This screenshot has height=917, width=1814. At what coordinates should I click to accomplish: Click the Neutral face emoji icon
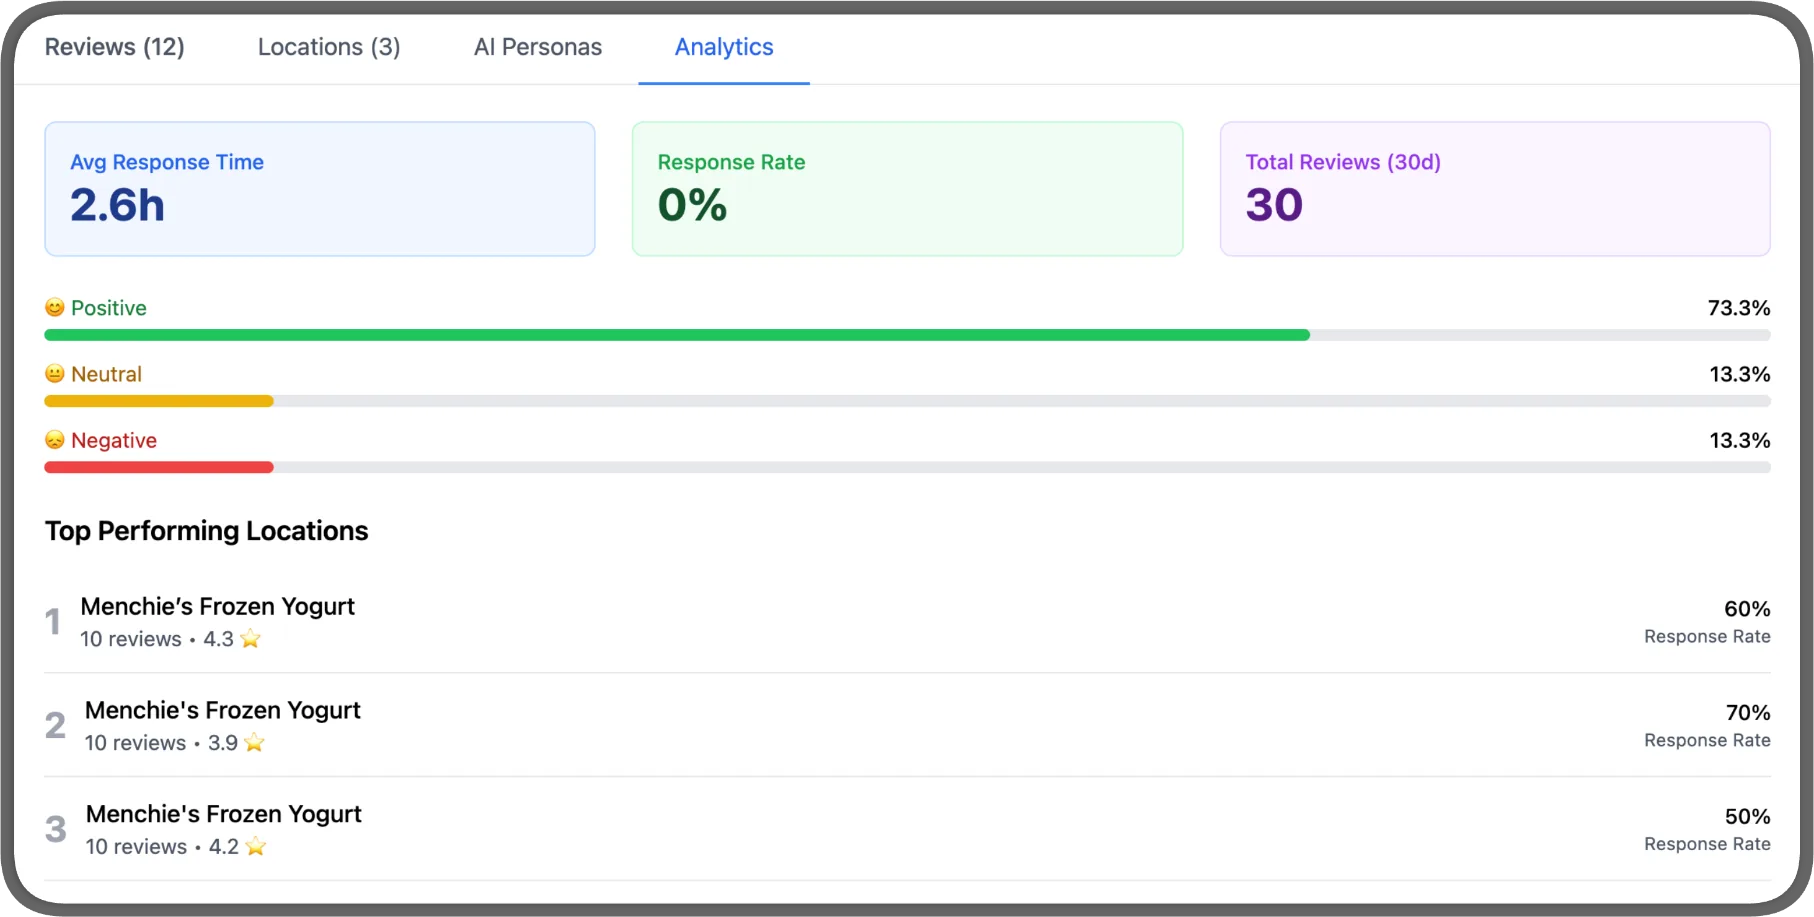tap(55, 374)
